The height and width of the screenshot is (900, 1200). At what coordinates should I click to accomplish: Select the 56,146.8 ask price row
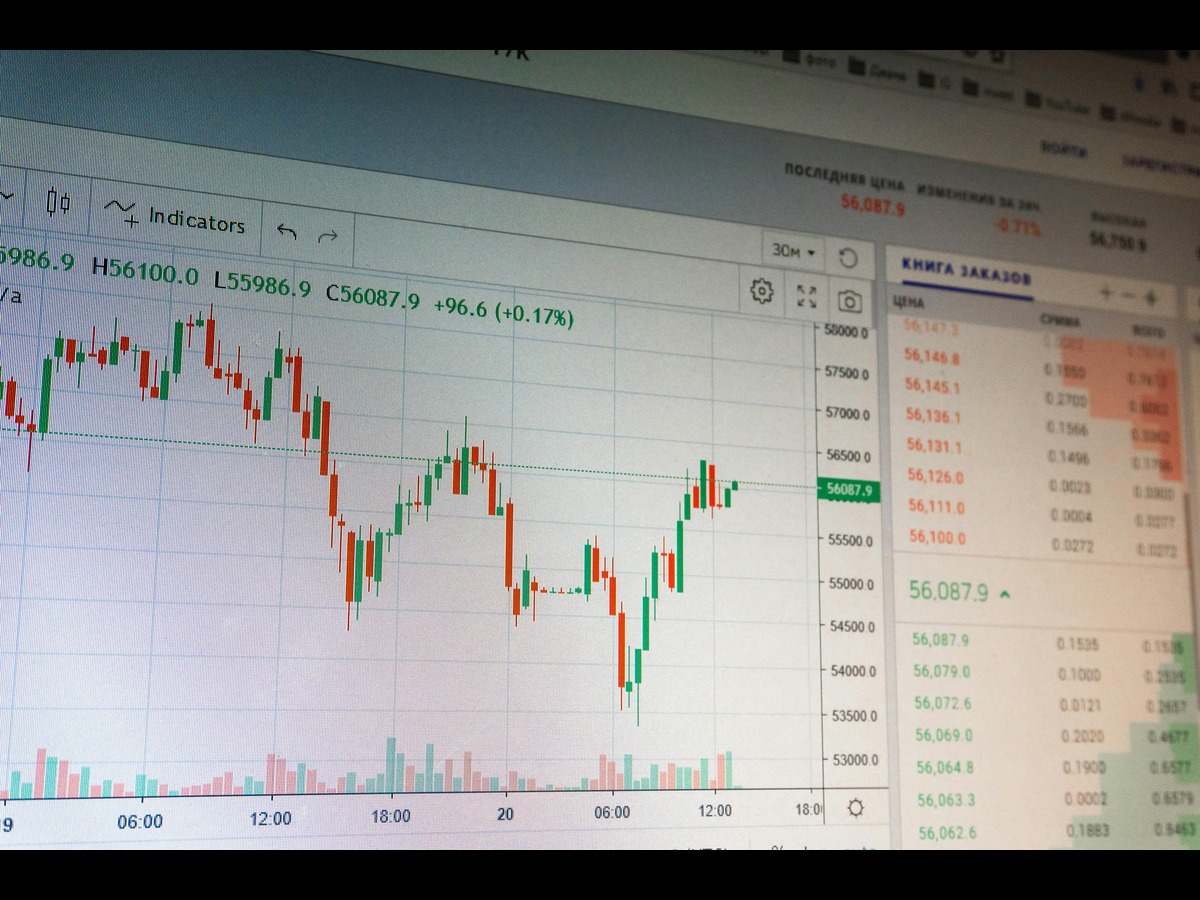click(932, 357)
